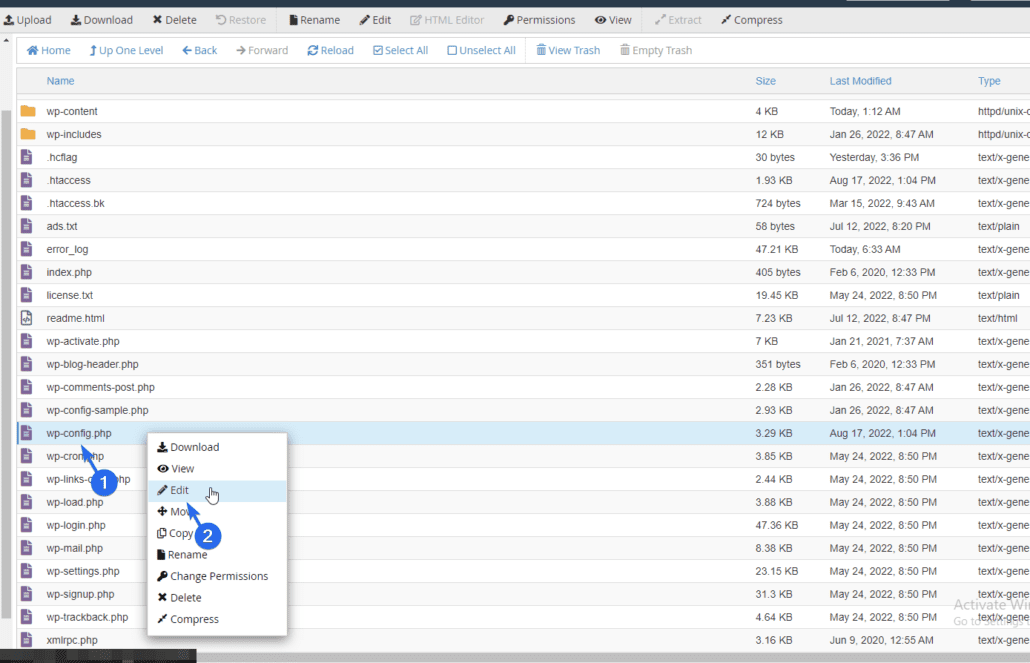The image size is (1030, 663).
Task: Click the Forward navigation button
Action: click(262, 50)
